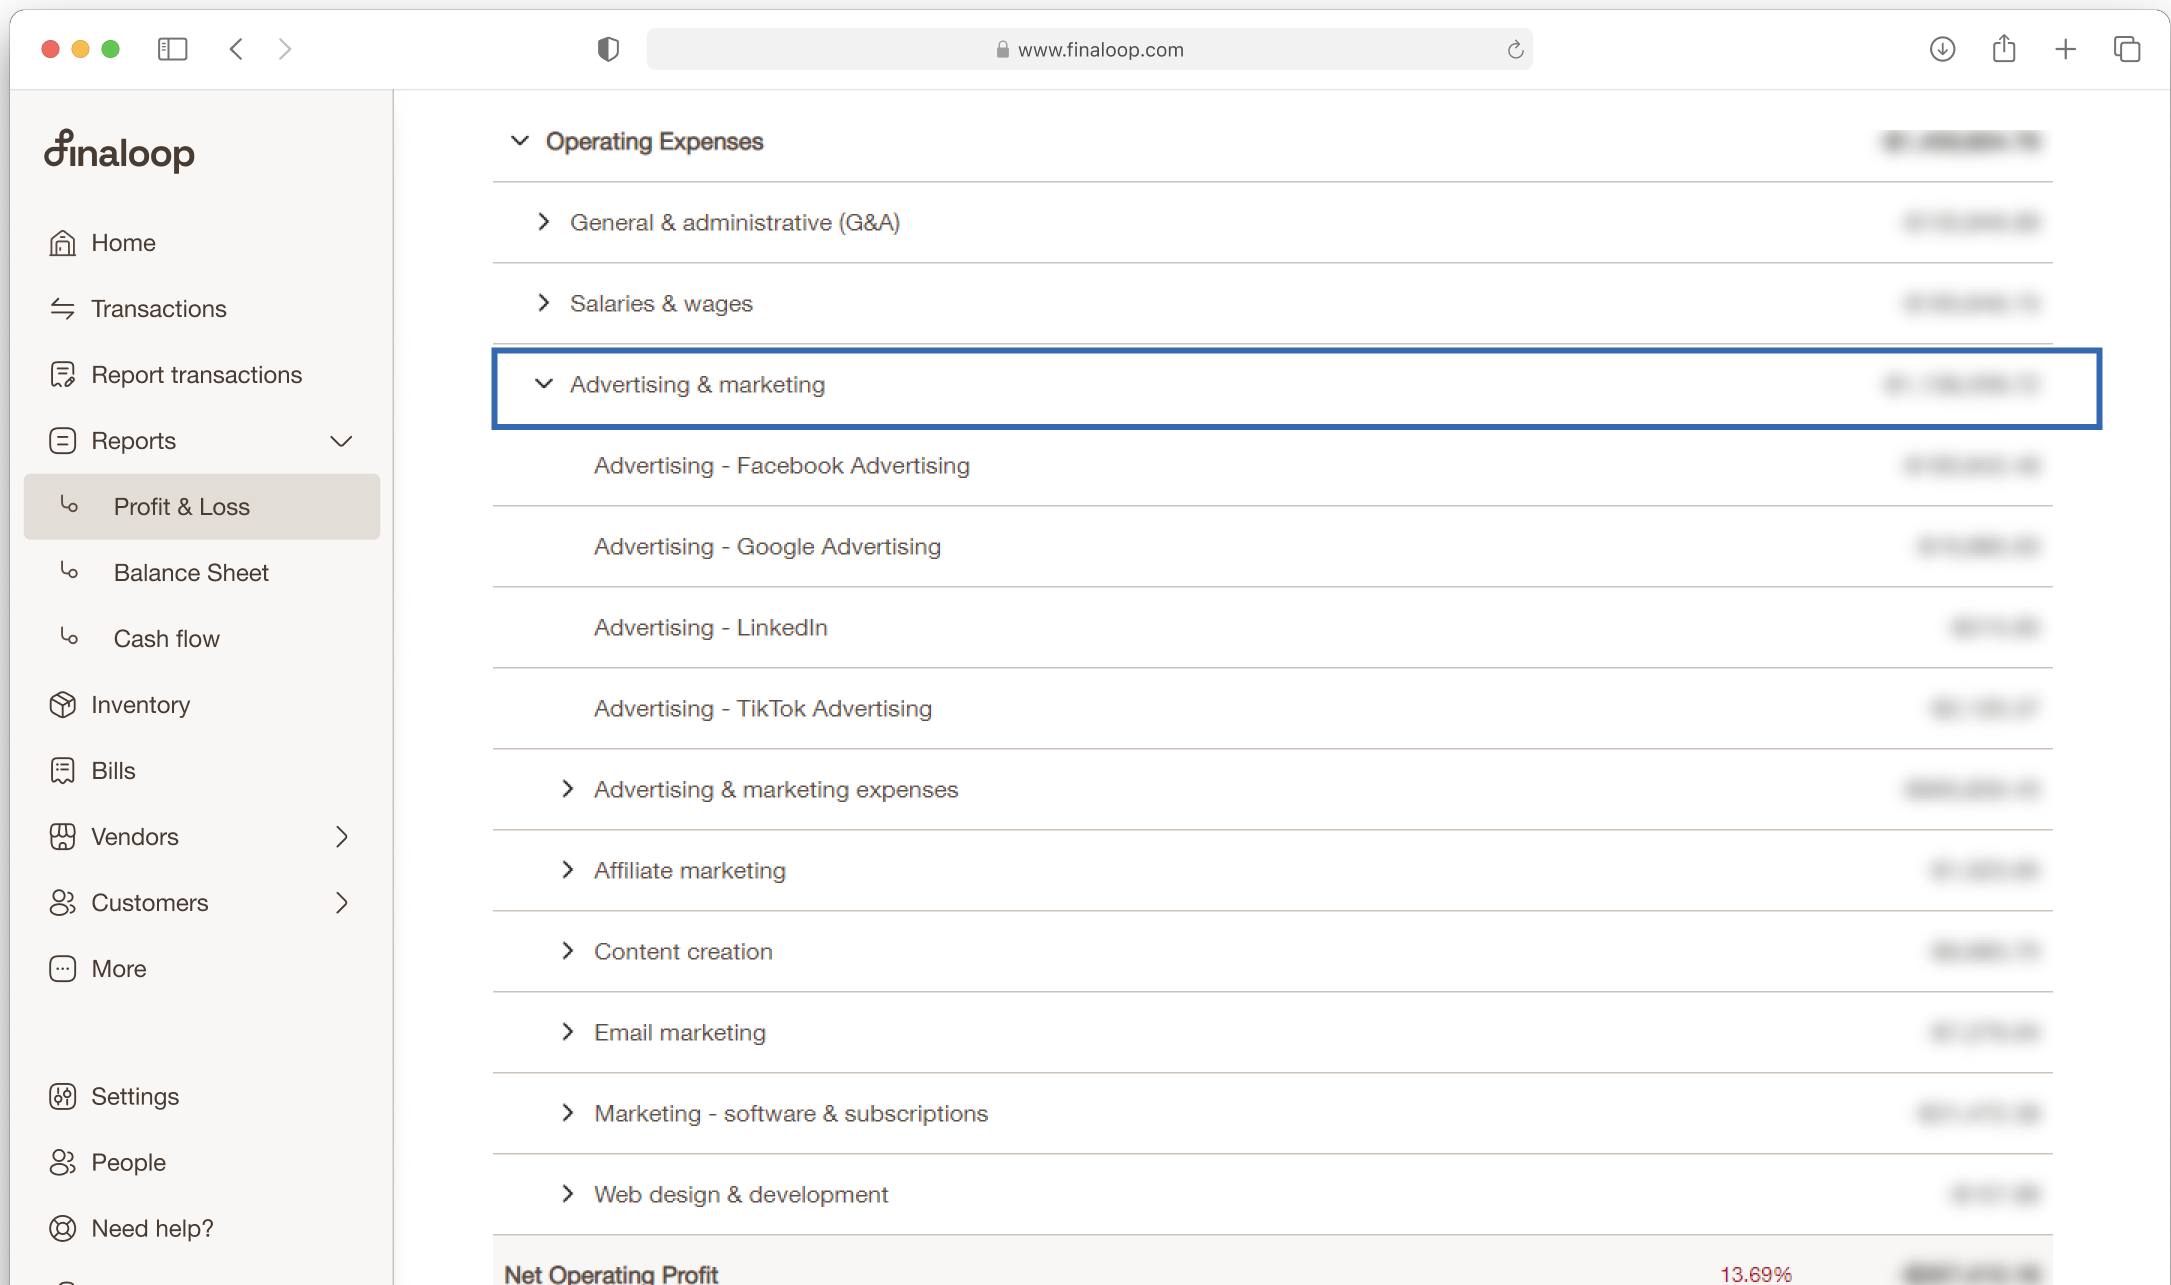Collapse the Operating Expenses section
Screen dimensions: 2171x1285
[520, 141]
